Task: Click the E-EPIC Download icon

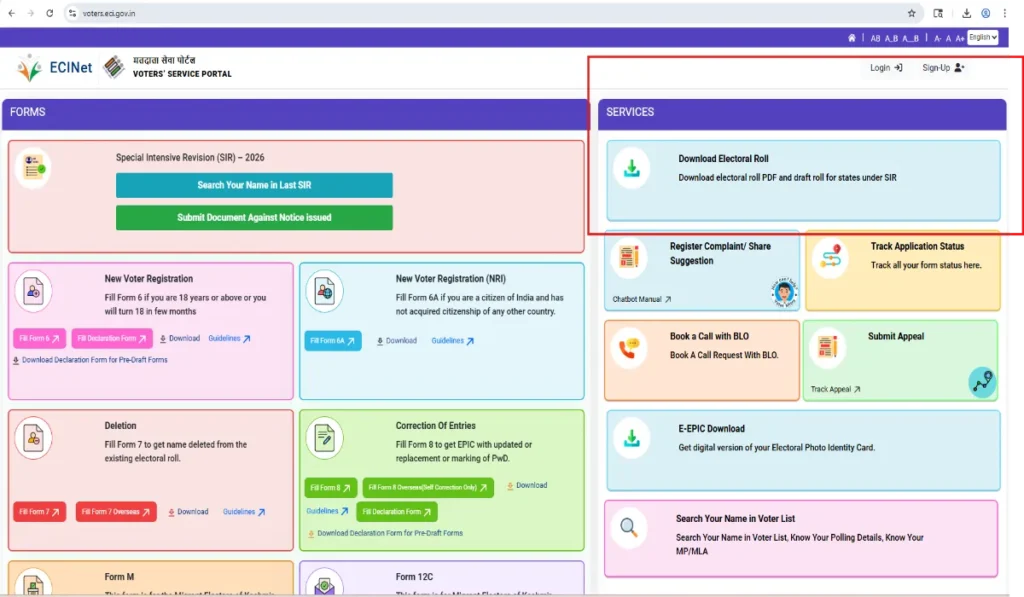Action: click(632, 438)
